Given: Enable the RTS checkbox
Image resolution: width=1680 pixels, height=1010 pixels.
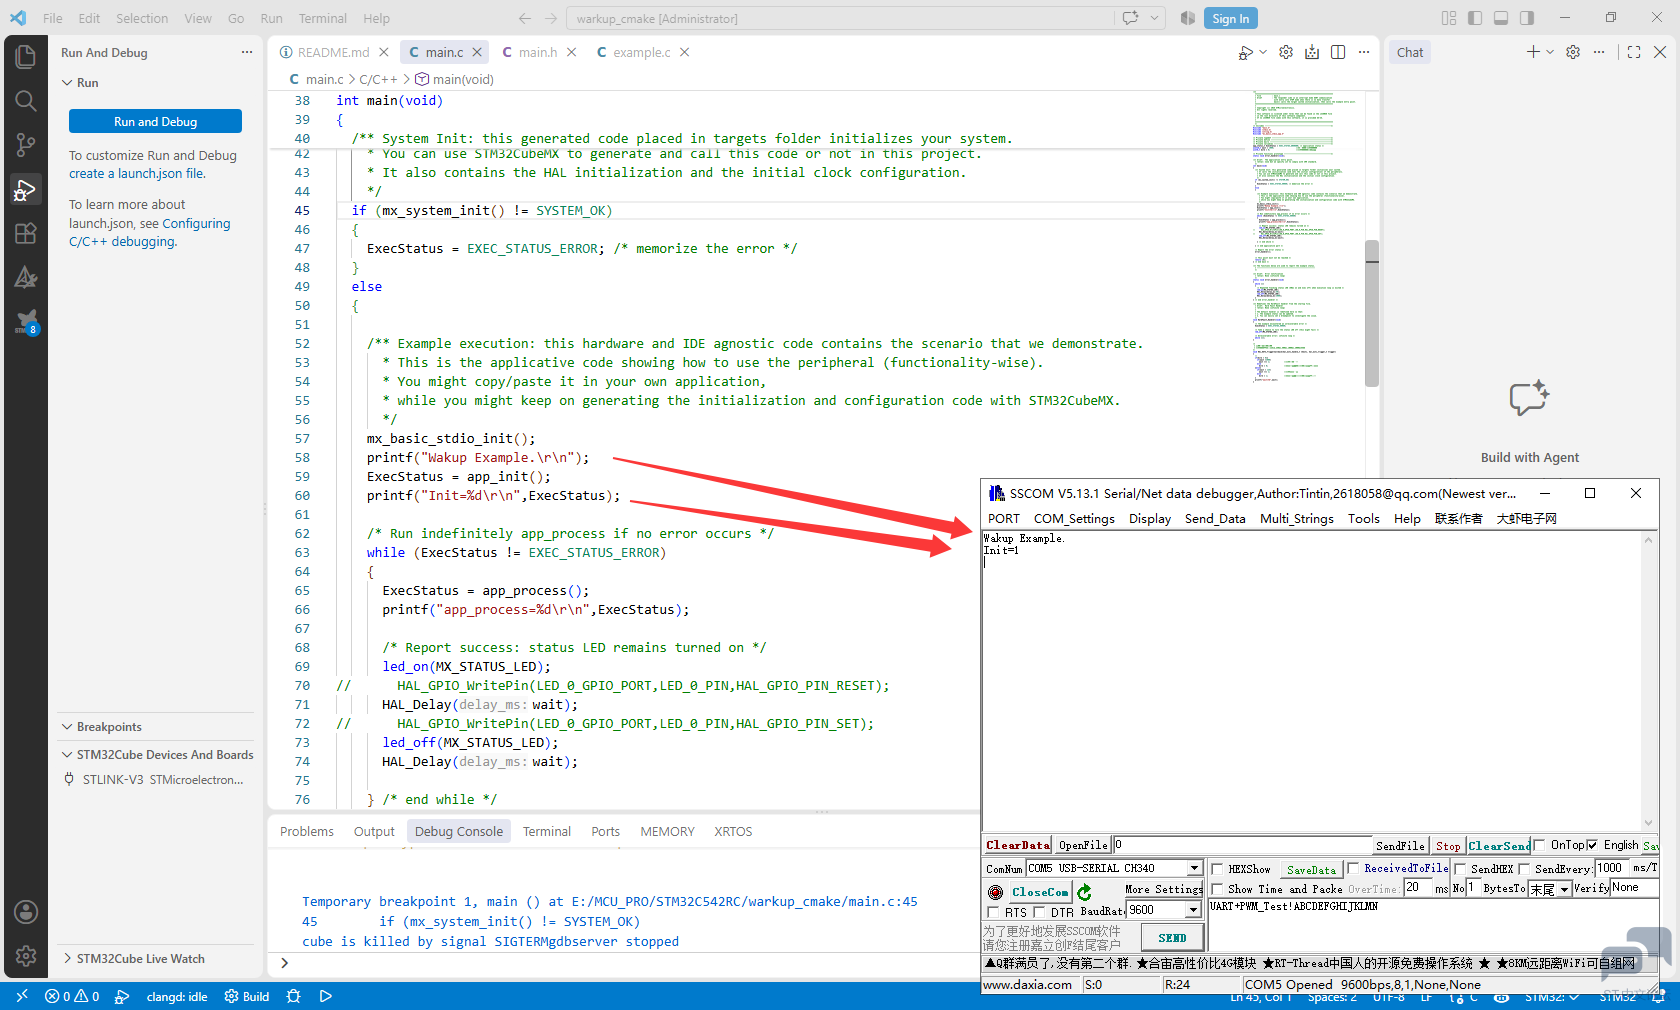Looking at the screenshot, I should click(993, 912).
